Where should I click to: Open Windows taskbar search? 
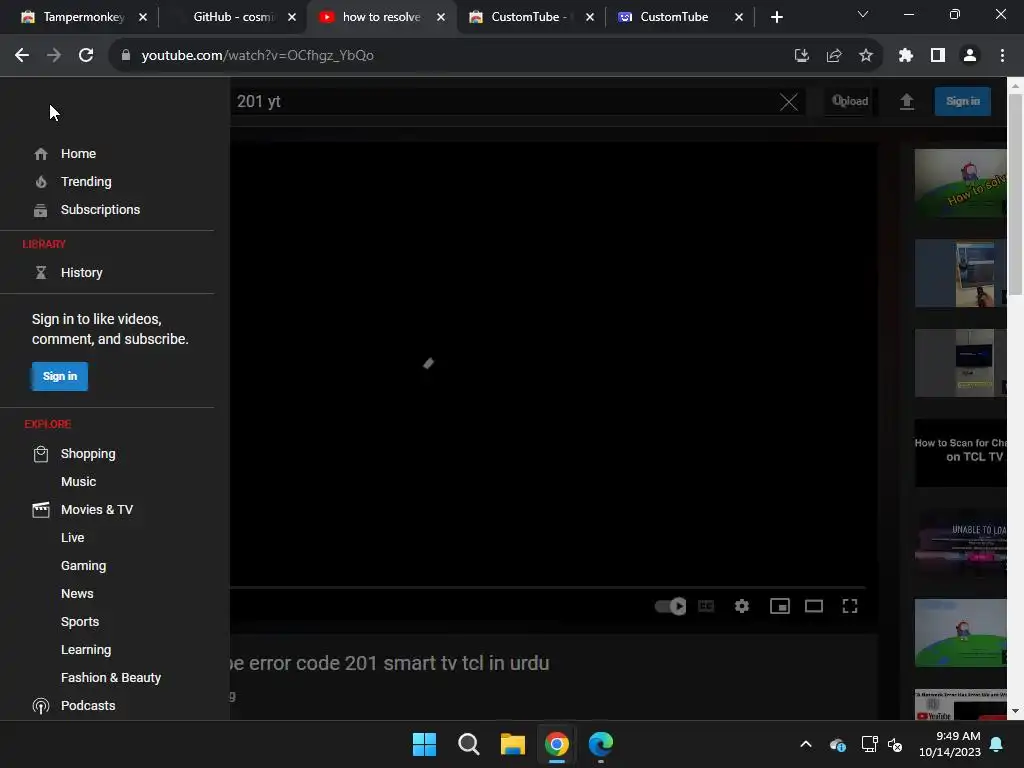point(468,744)
